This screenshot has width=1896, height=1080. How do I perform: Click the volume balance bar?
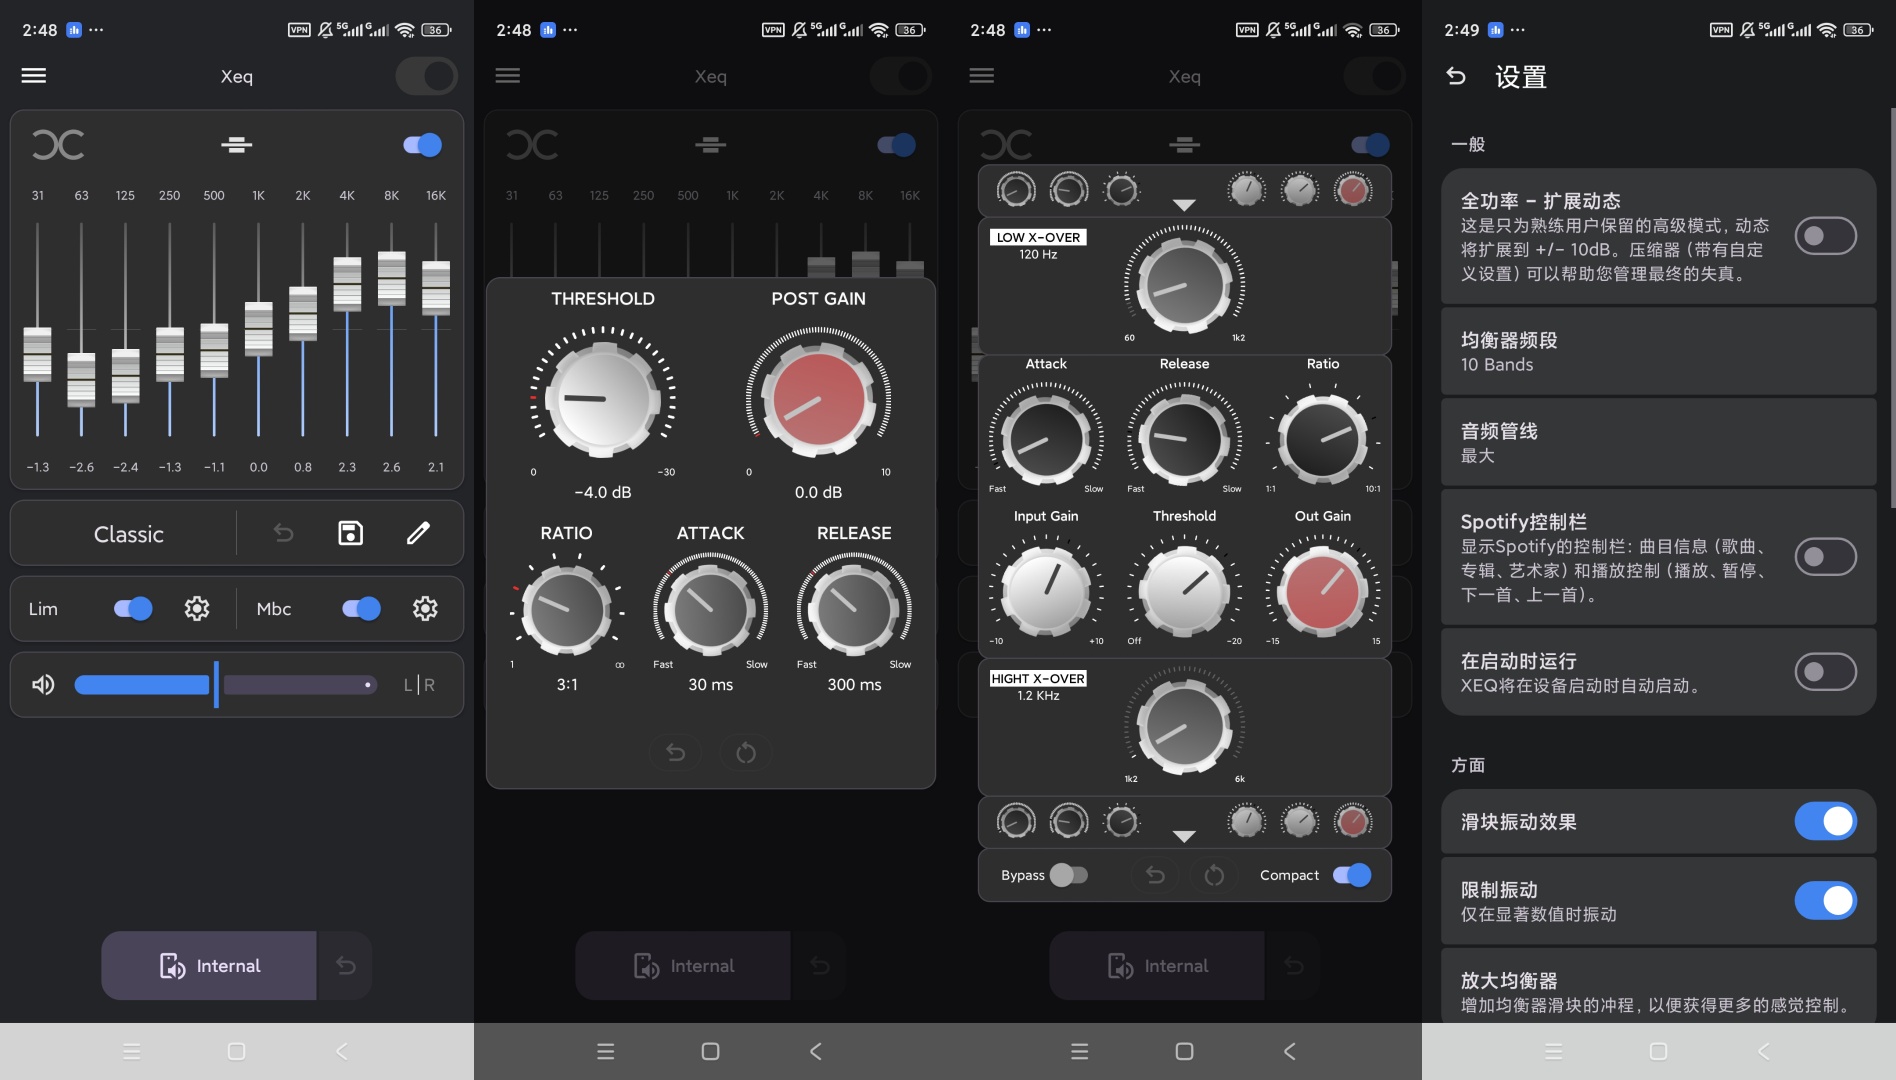pyautogui.click(x=225, y=685)
